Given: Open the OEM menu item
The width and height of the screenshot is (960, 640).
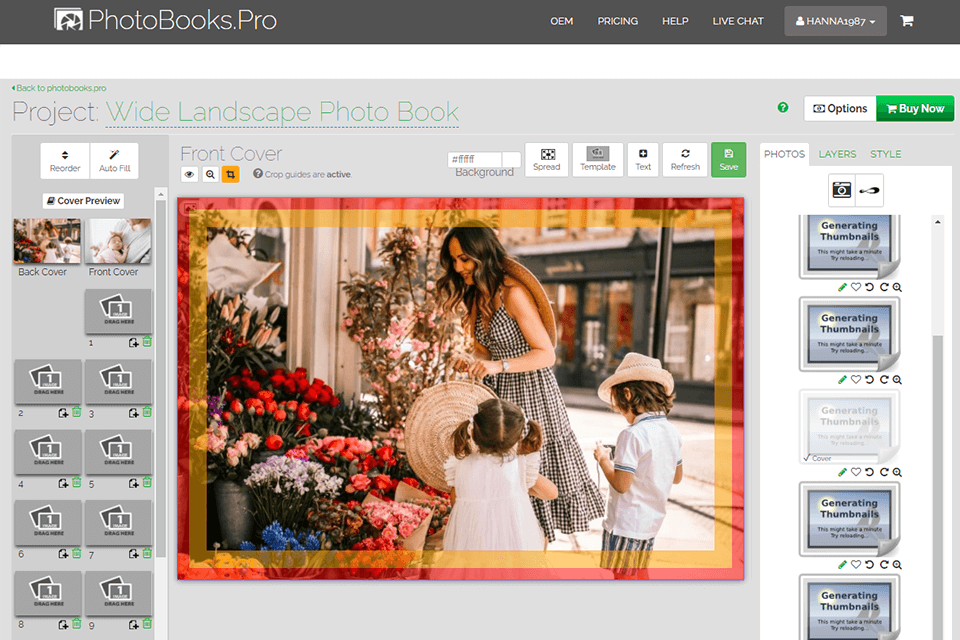Looking at the screenshot, I should [561, 21].
